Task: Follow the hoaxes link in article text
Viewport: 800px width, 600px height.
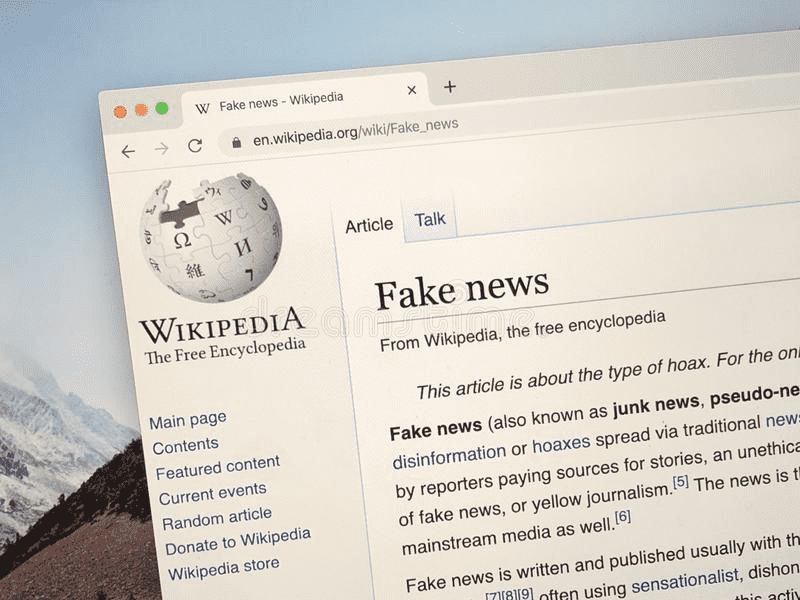Action: pos(561,444)
